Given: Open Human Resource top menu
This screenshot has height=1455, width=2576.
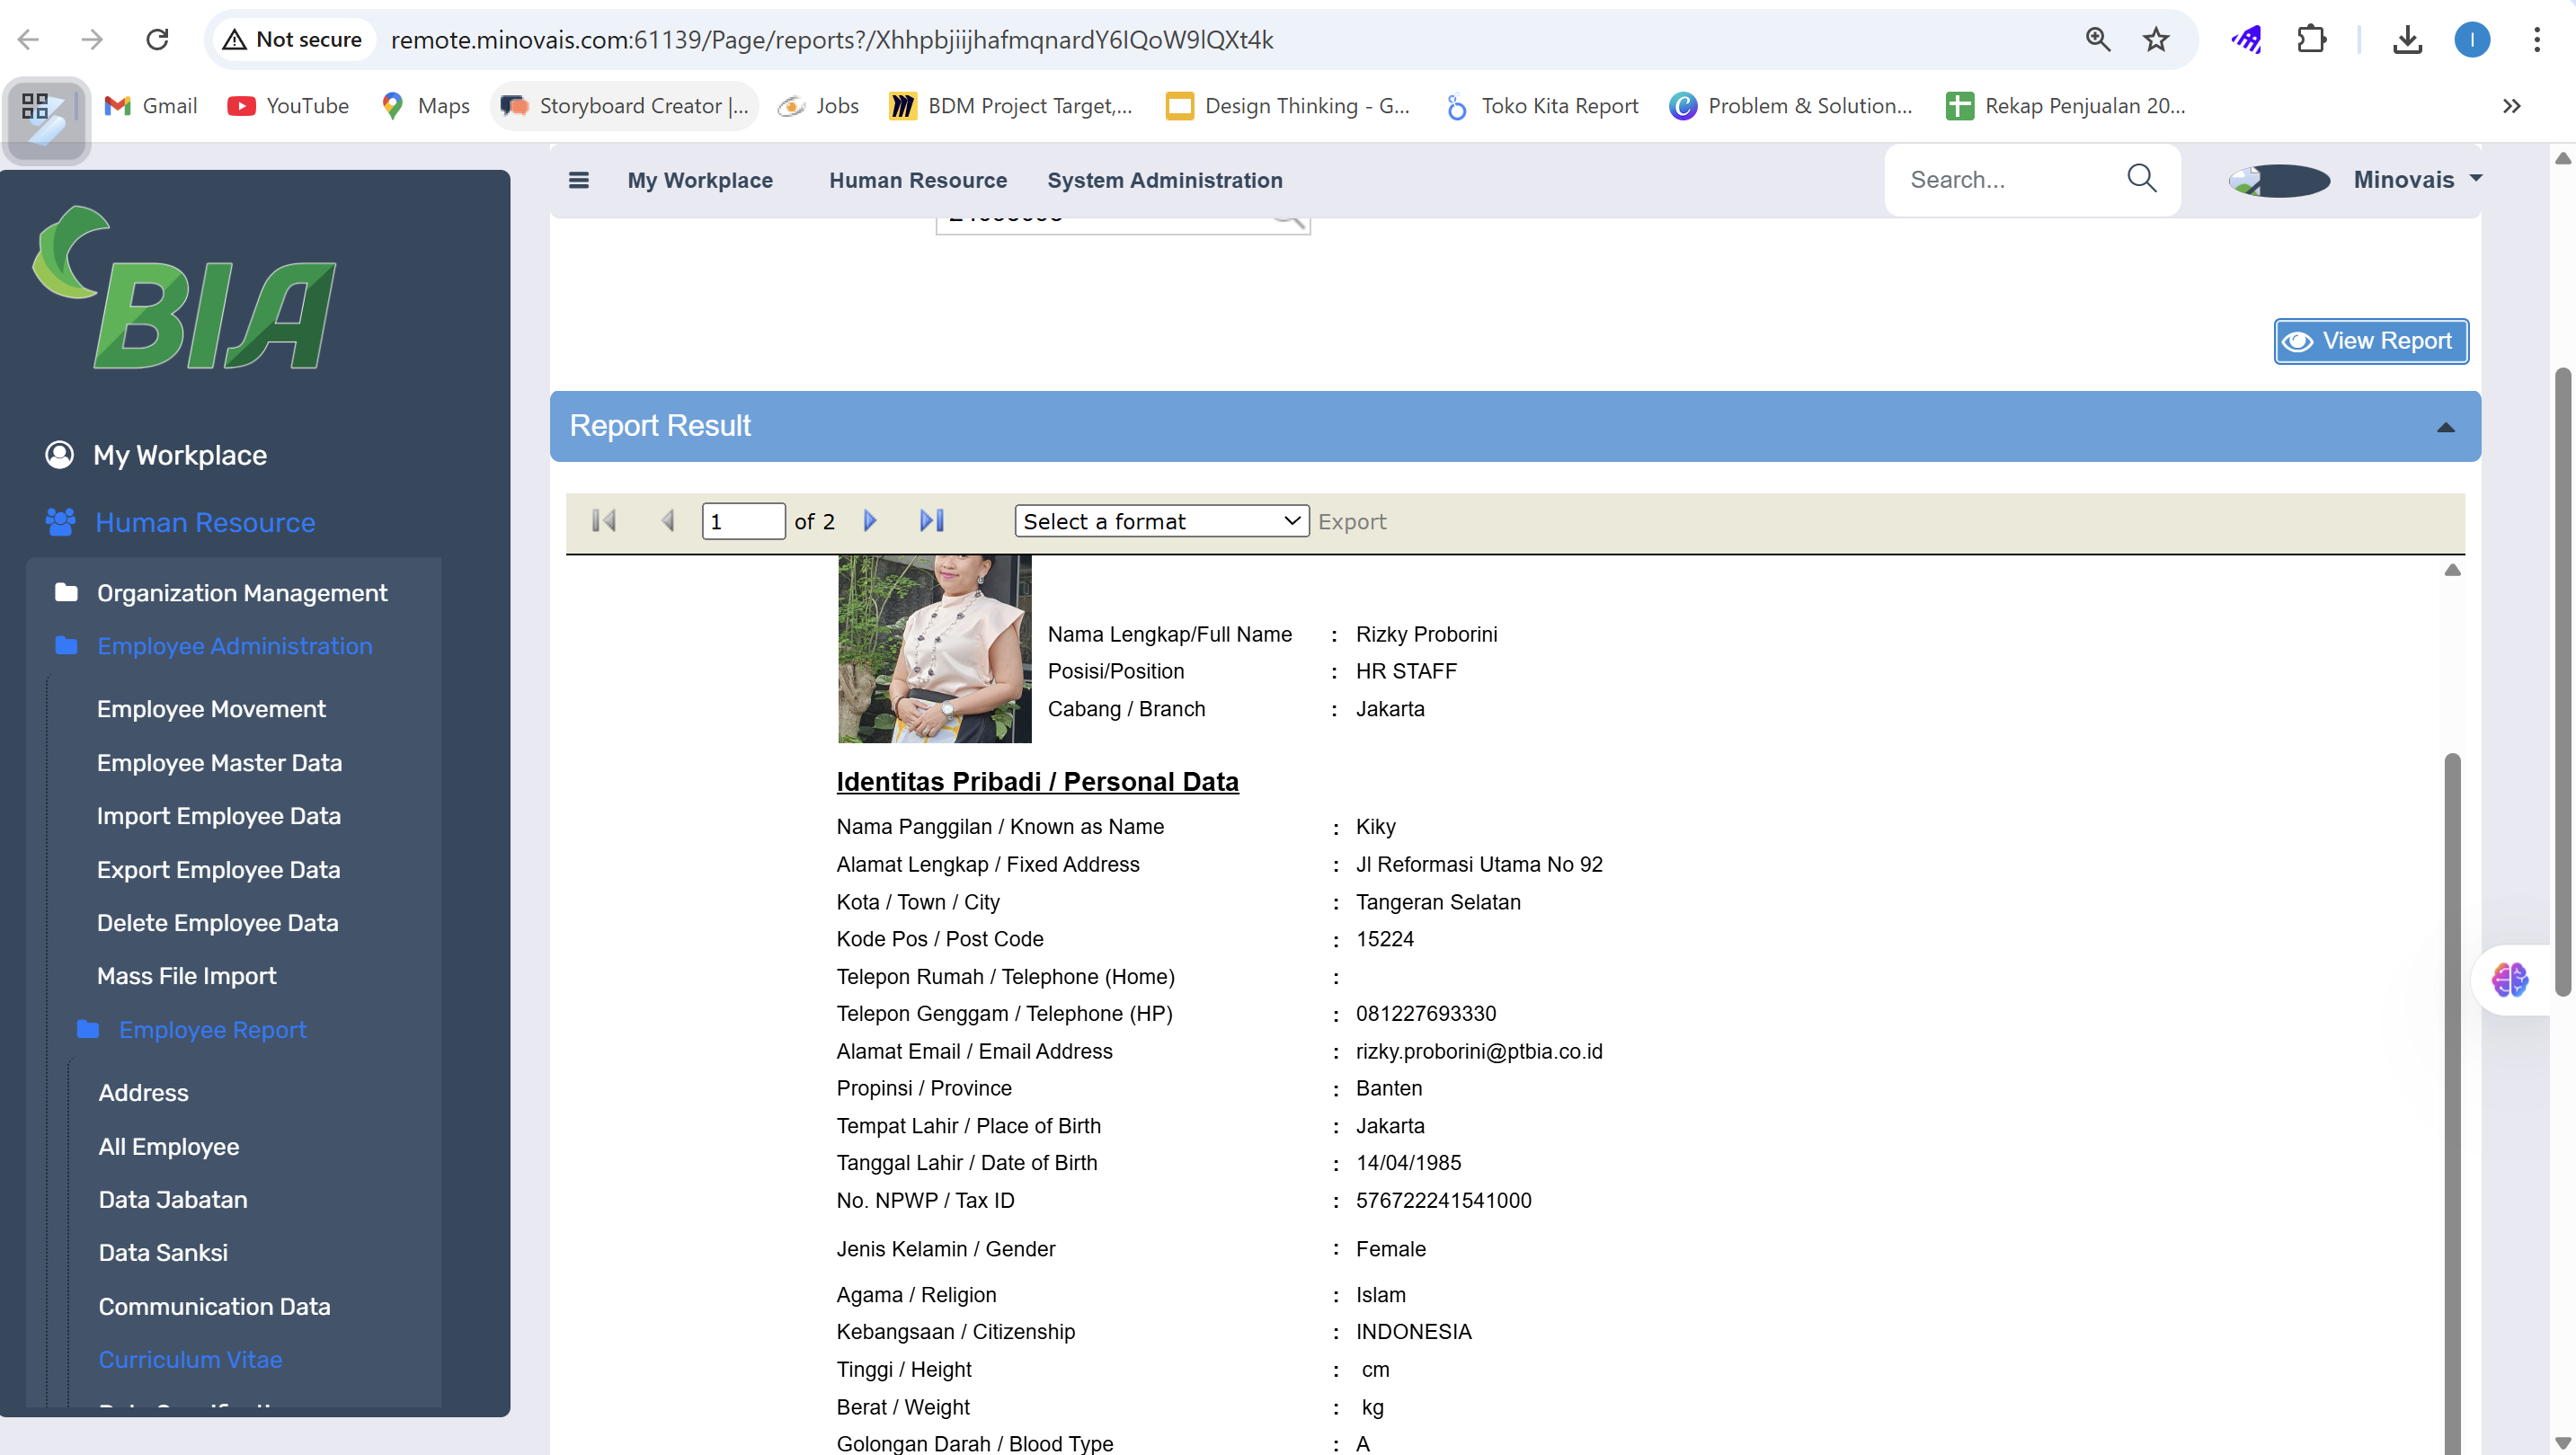Looking at the screenshot, I should pos(918,180).
